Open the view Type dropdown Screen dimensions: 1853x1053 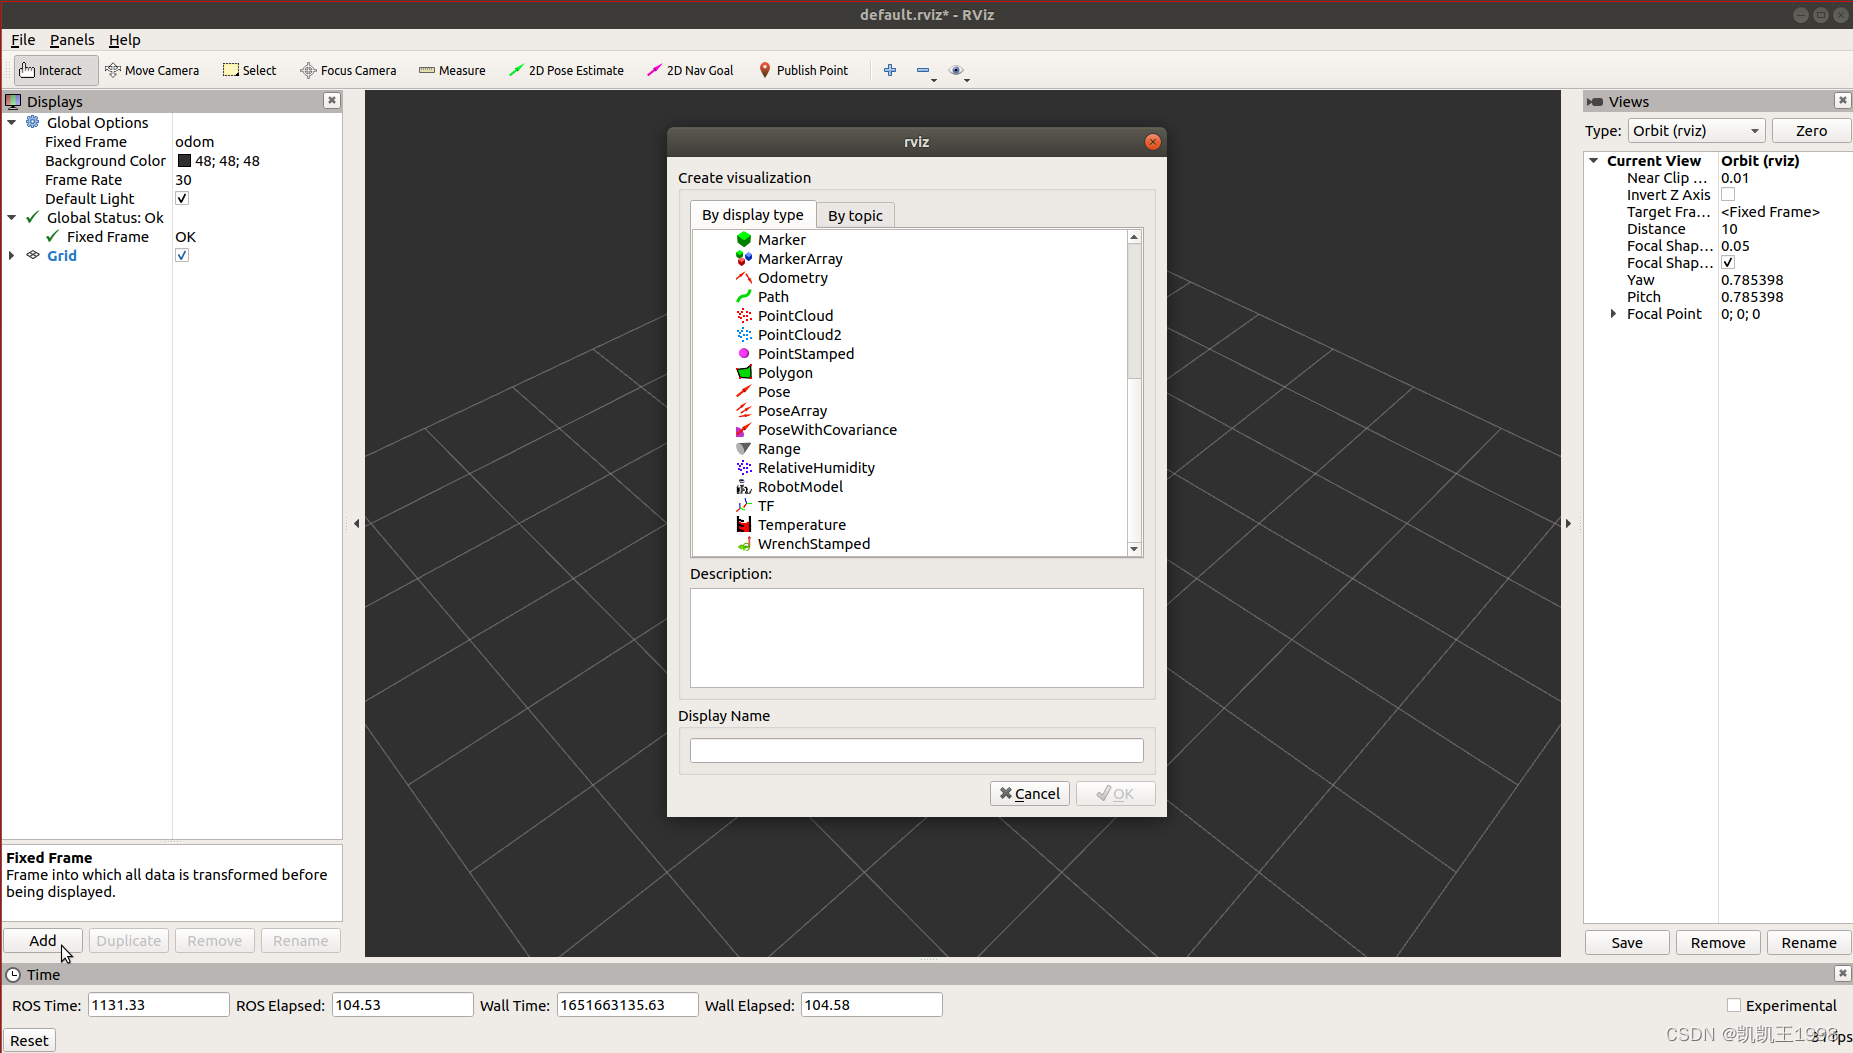(1696, 131)
